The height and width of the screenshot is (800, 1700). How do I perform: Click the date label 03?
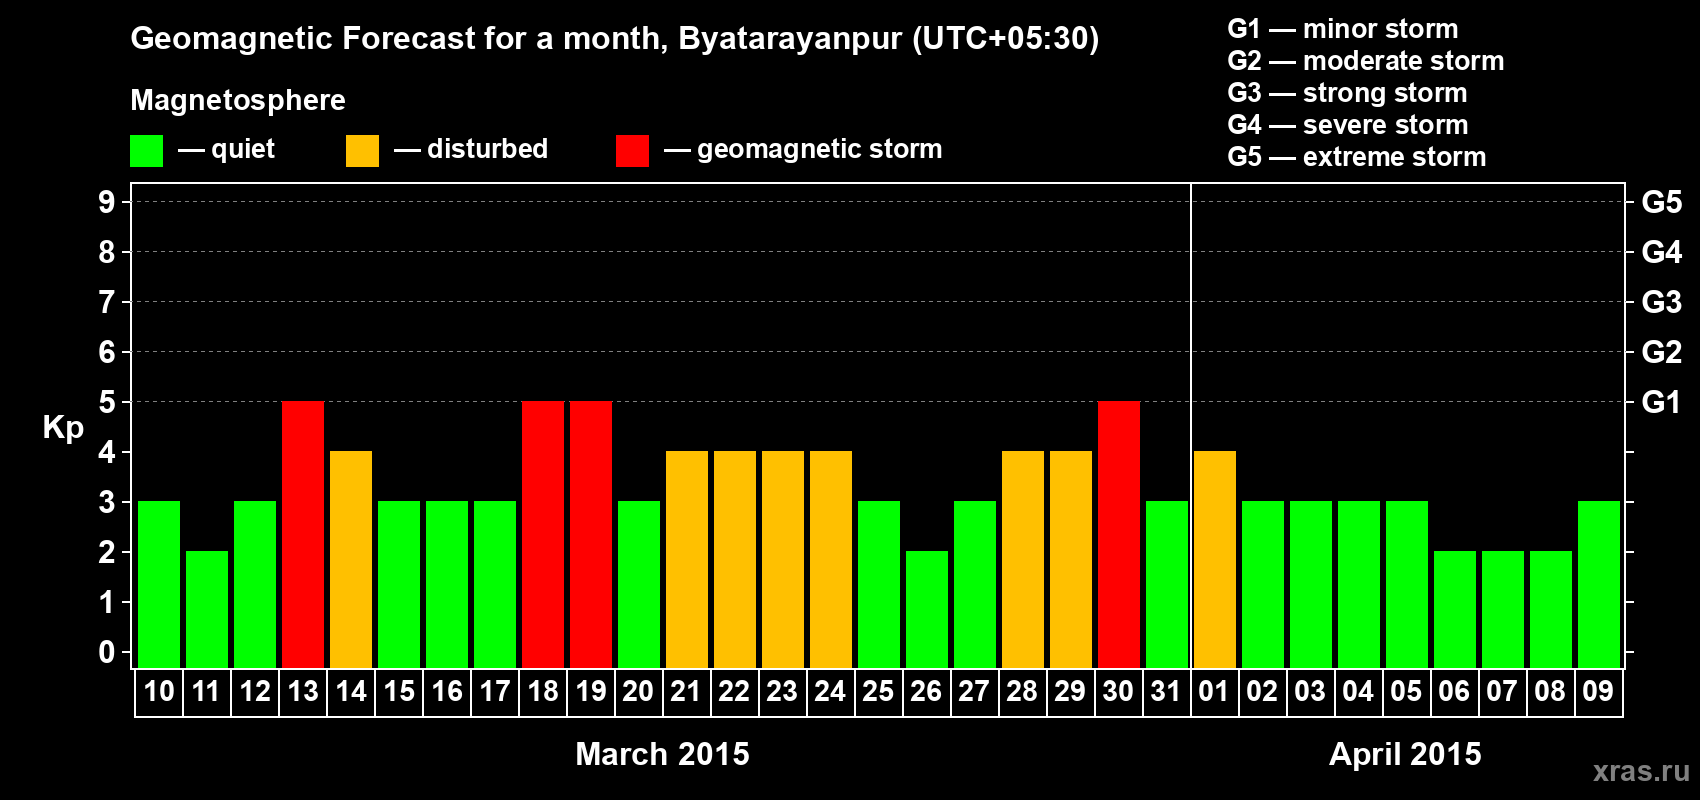1311,692
